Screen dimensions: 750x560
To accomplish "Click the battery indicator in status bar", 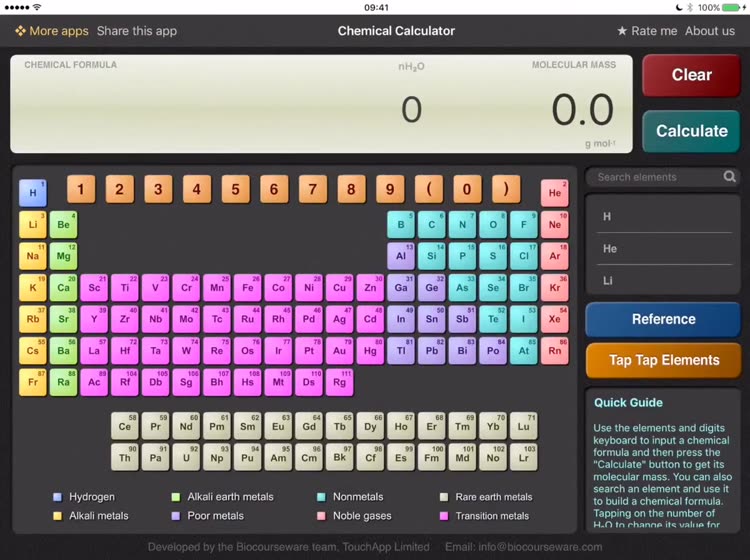I will [731, 8].
